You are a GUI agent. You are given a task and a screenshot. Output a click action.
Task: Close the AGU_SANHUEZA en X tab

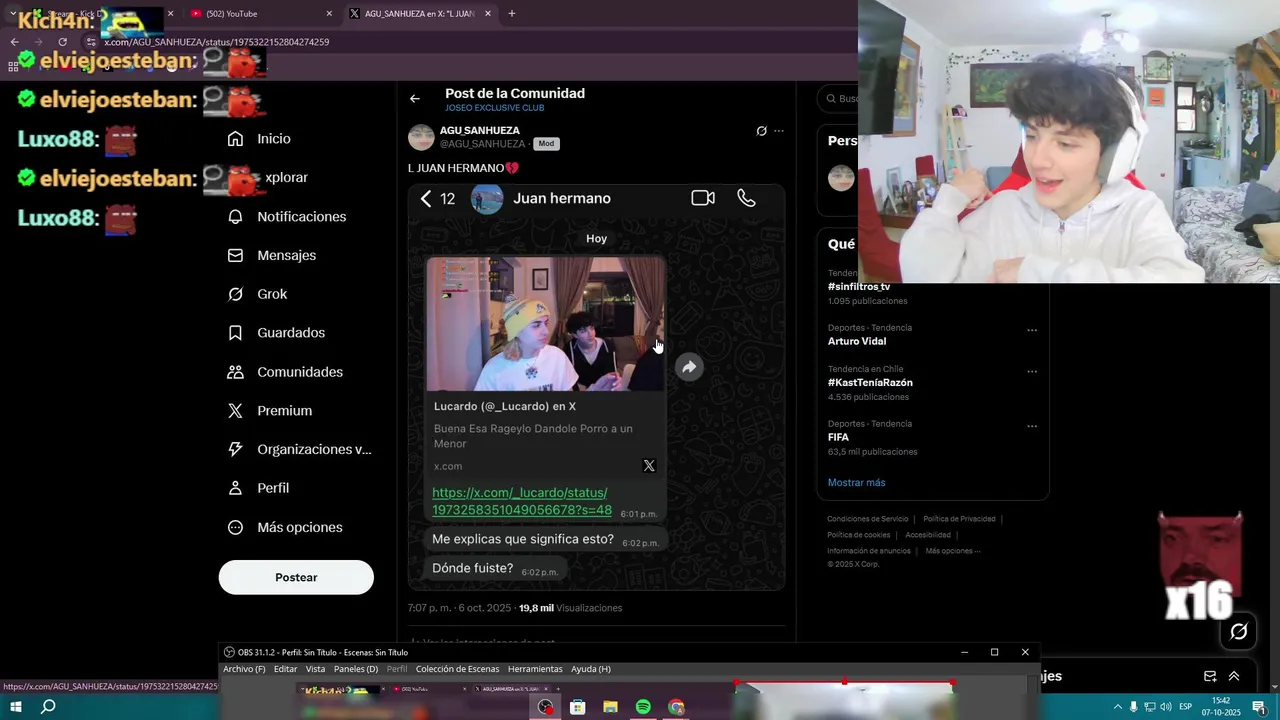[x=488, y=14]
